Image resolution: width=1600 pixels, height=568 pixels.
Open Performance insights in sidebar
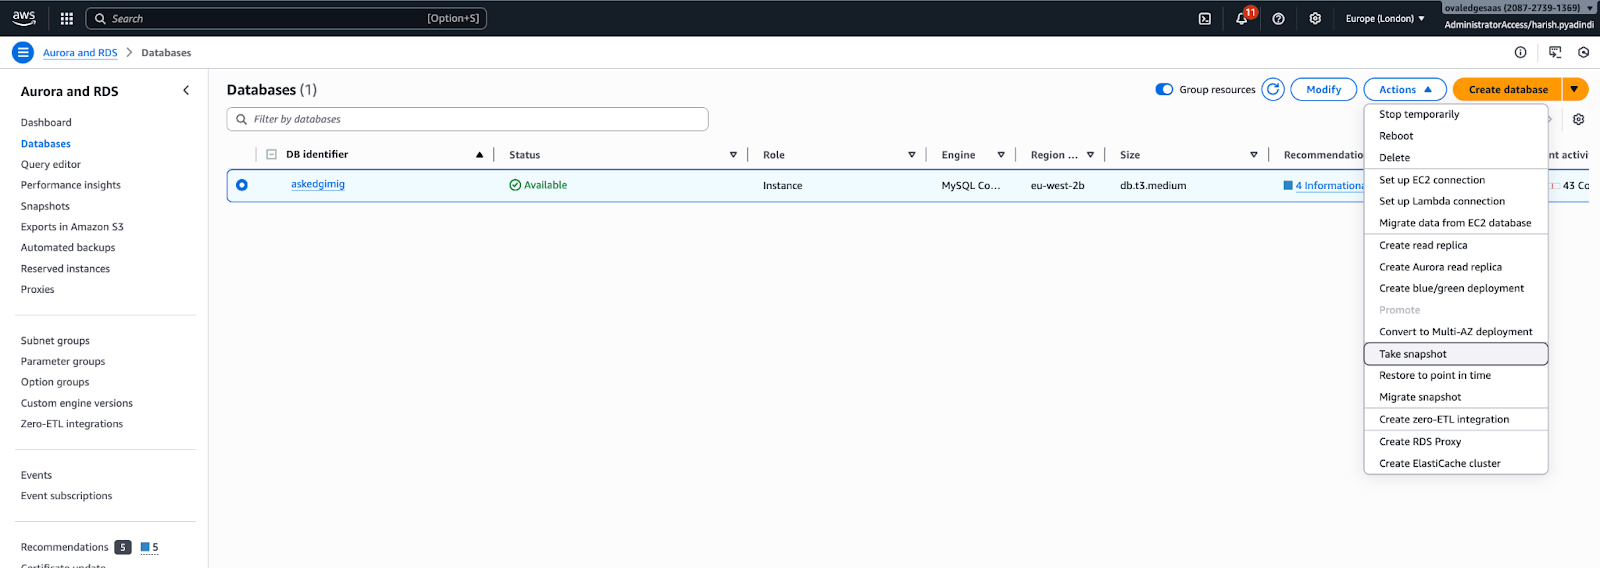pyautogui.click(x=71, y=185)
